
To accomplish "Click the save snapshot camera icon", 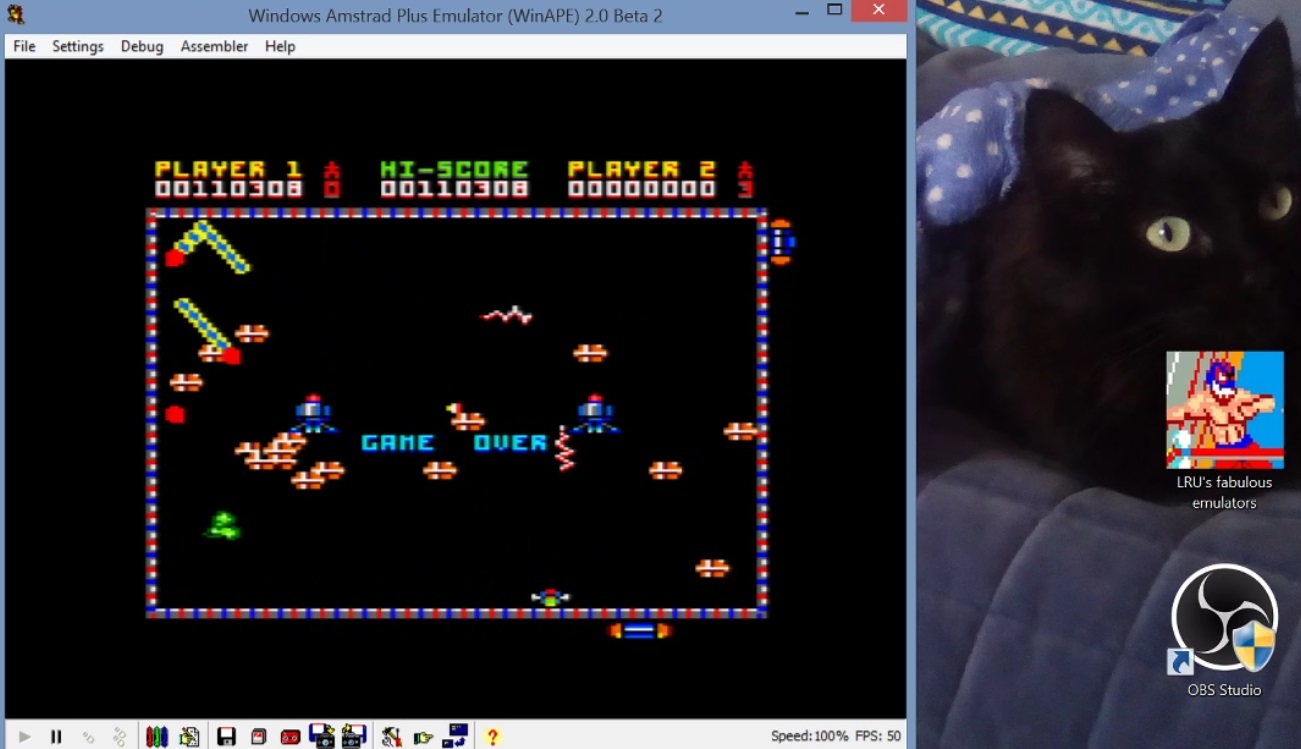I will [354, 736].
